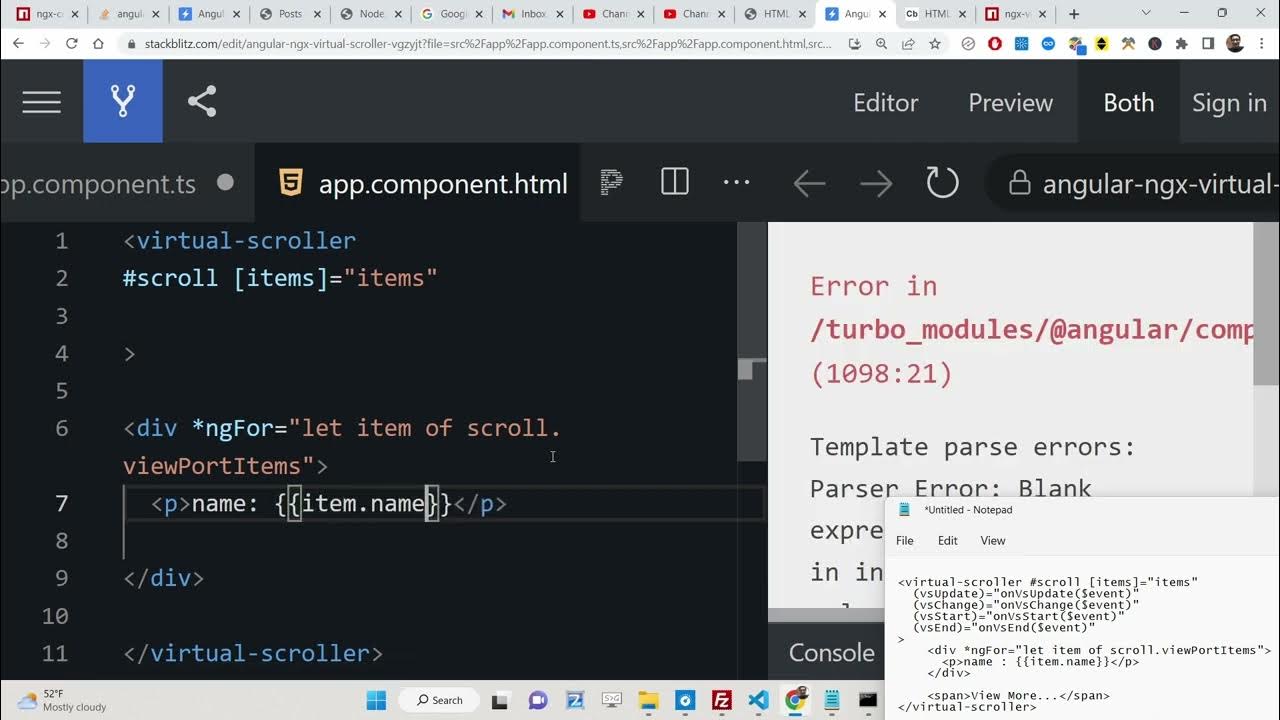The height and width of the screenshot is (720, 1280).
Task: Open the editor more actions ellipsis
Action: tap(736, 182)
